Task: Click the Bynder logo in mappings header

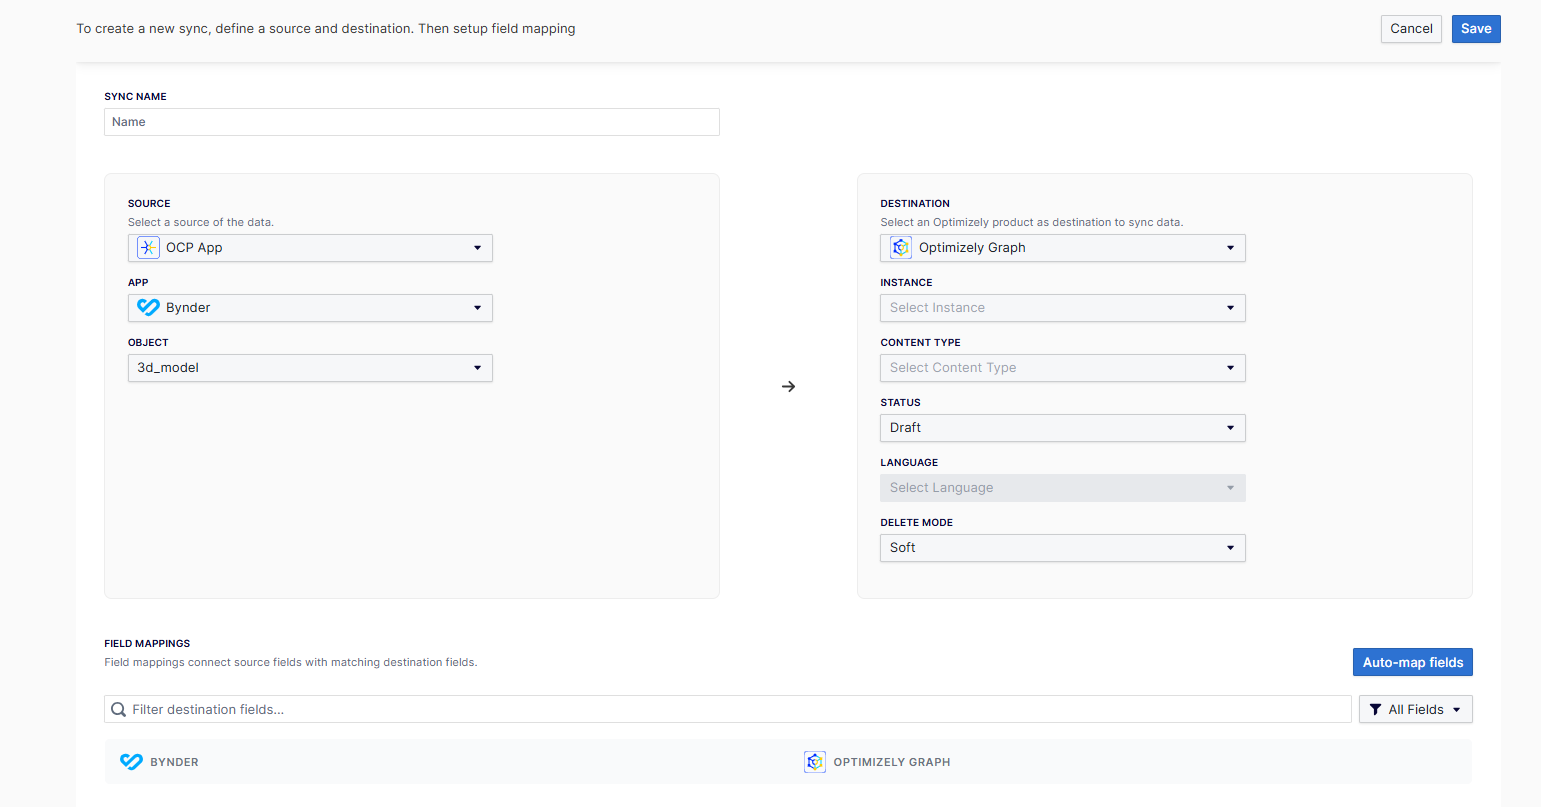Action: pyautogui.click(x=131, y=762)
